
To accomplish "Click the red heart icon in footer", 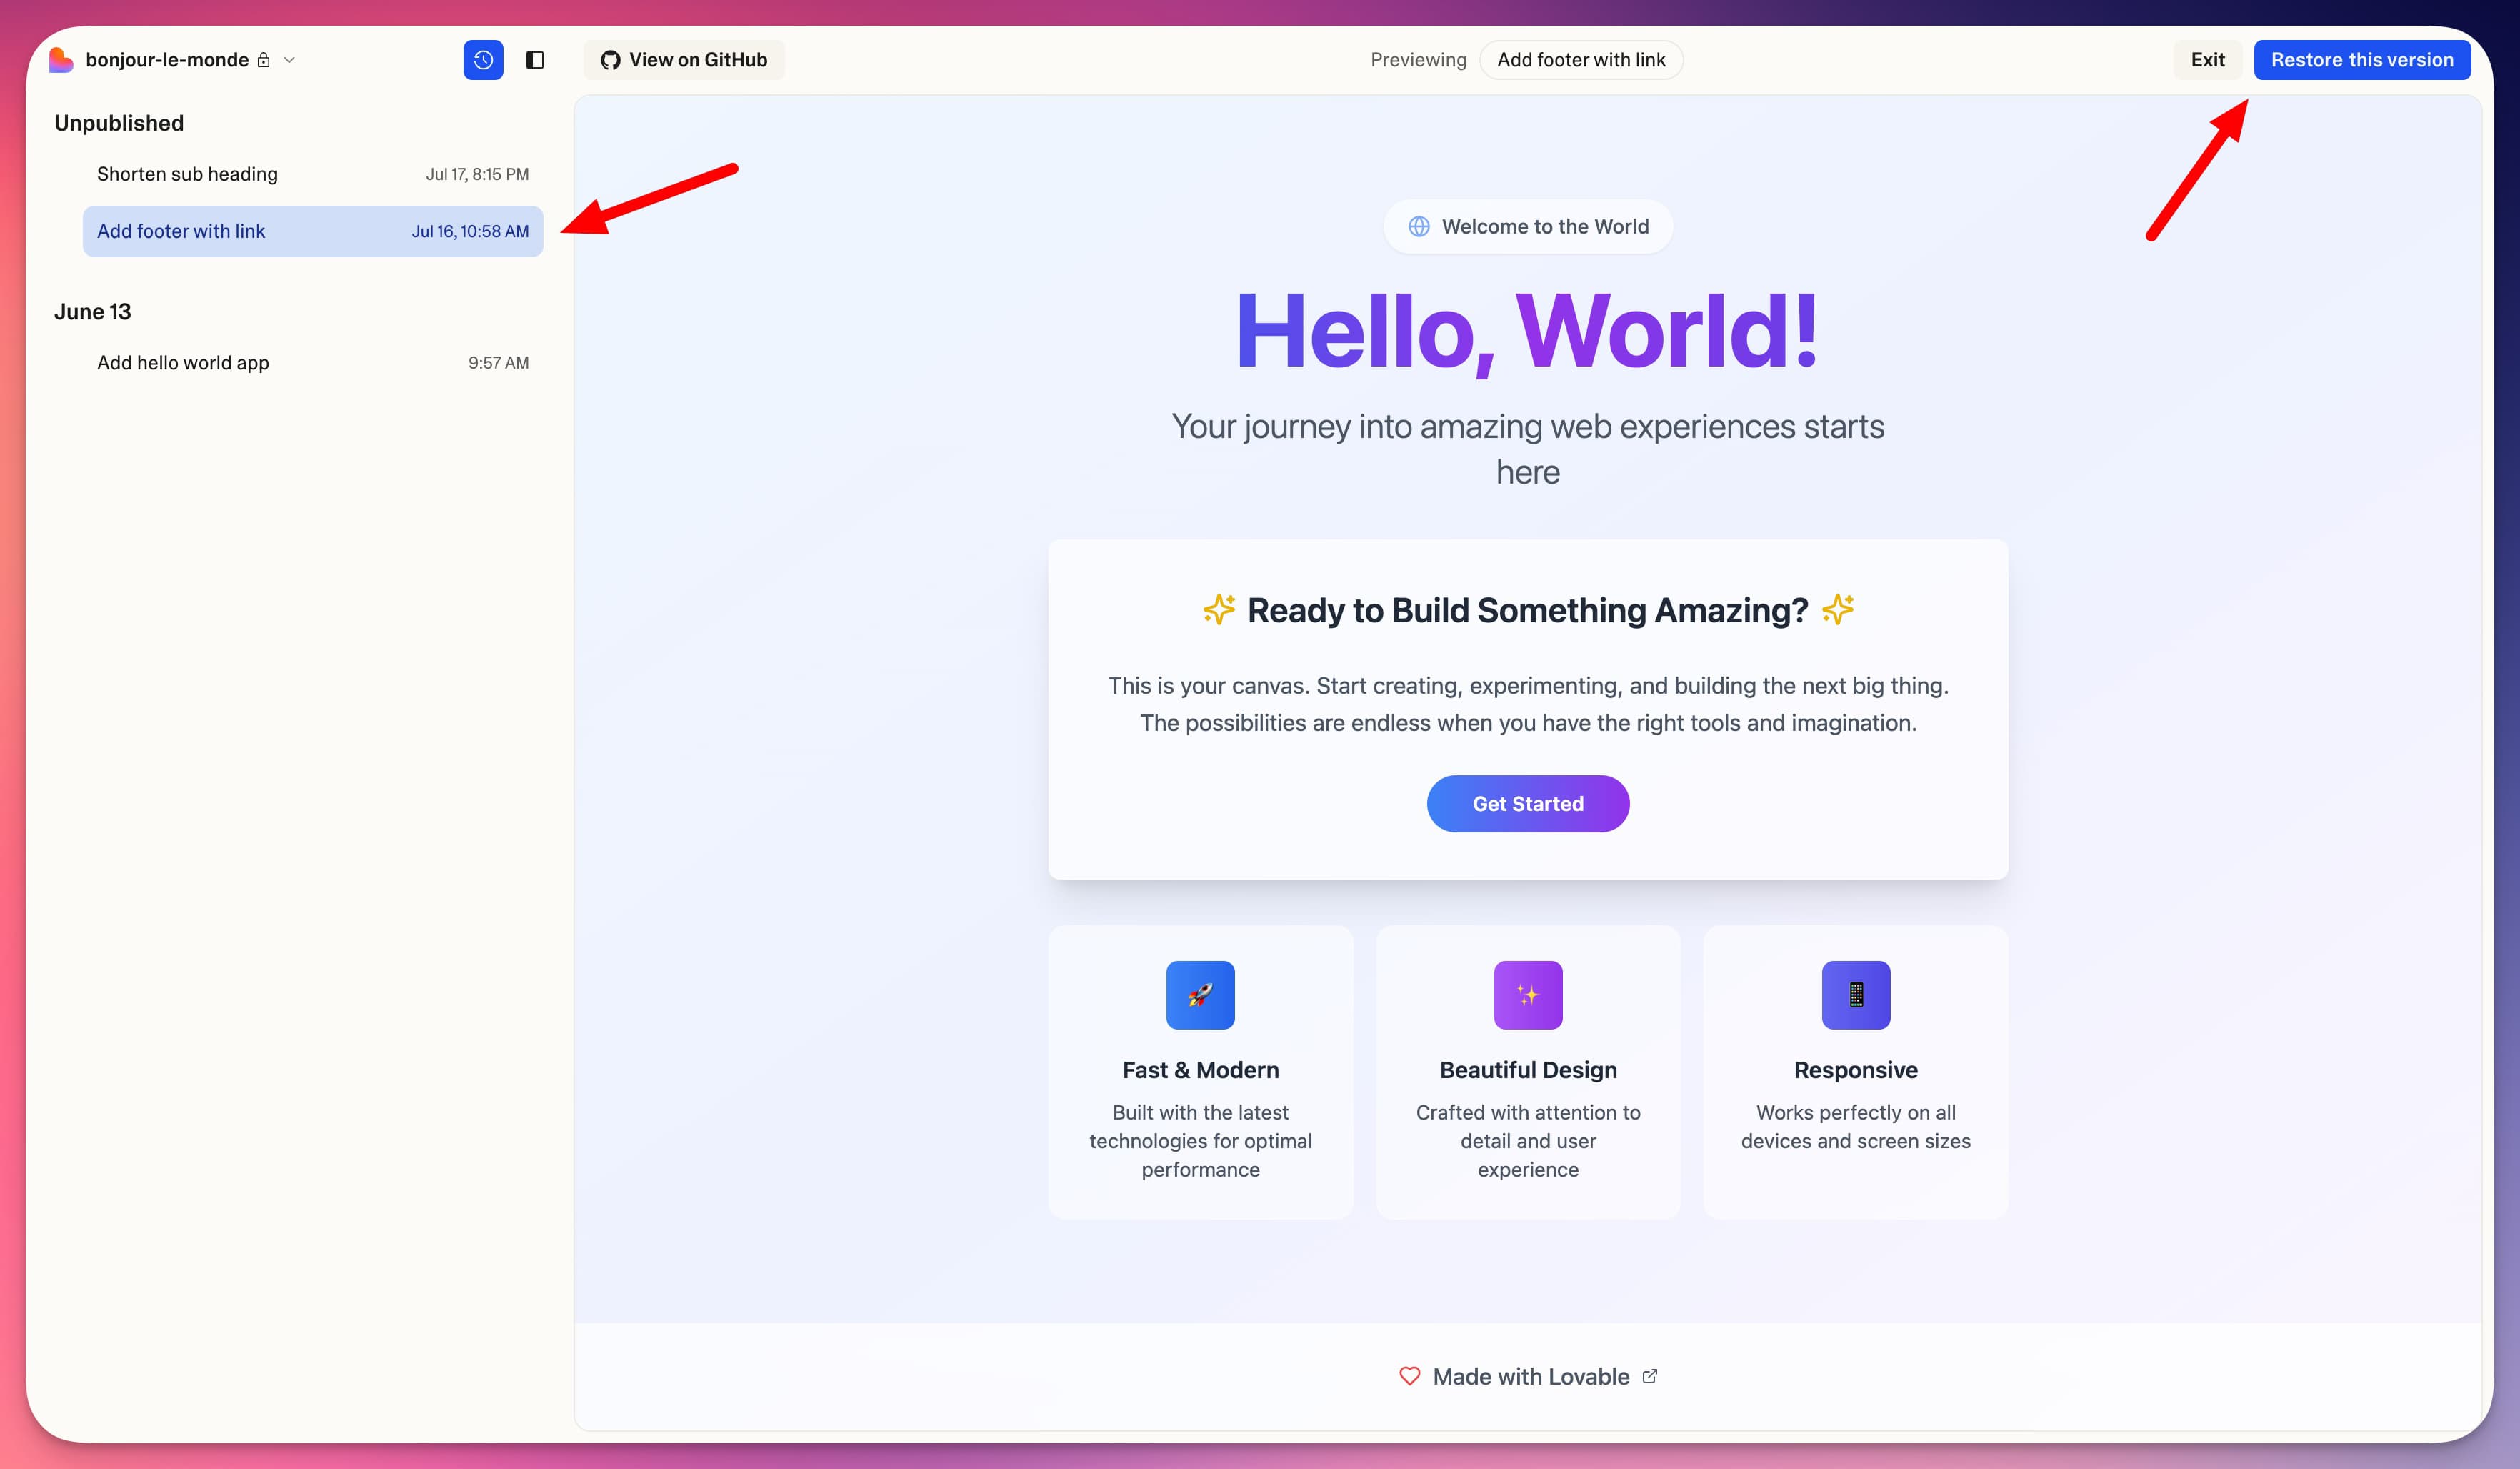I will [x=1409, y=1377].
